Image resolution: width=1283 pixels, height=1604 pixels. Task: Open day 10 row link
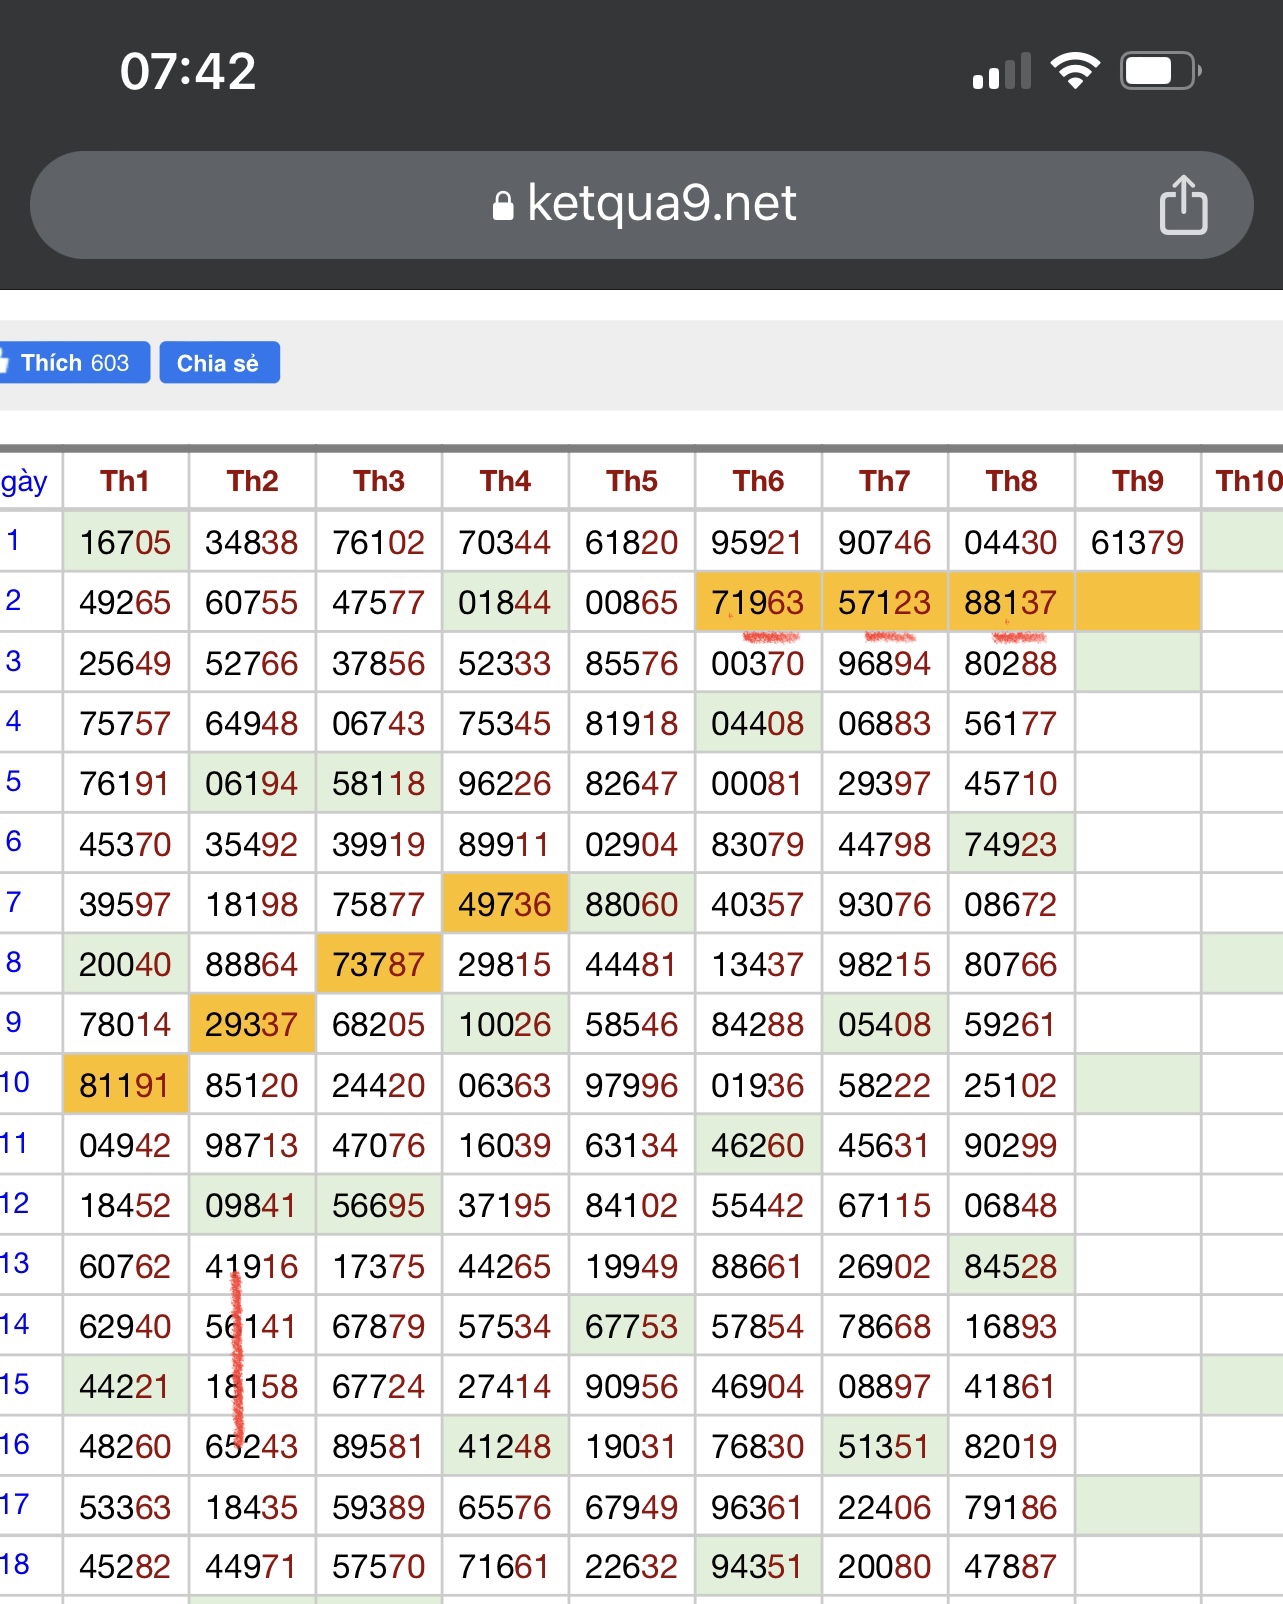15,1082
